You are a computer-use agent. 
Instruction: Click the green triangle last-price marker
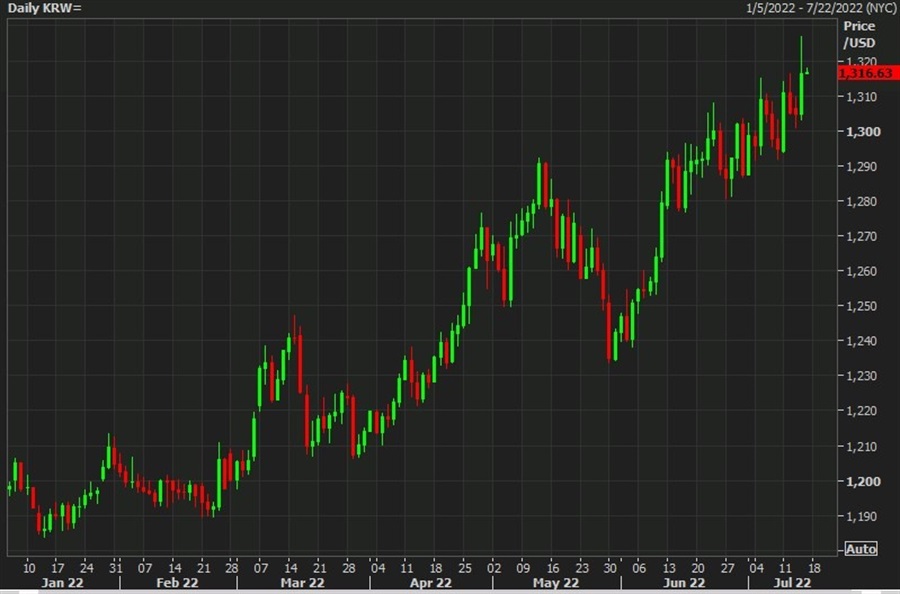pyautogui.click(x=807, y=70)
